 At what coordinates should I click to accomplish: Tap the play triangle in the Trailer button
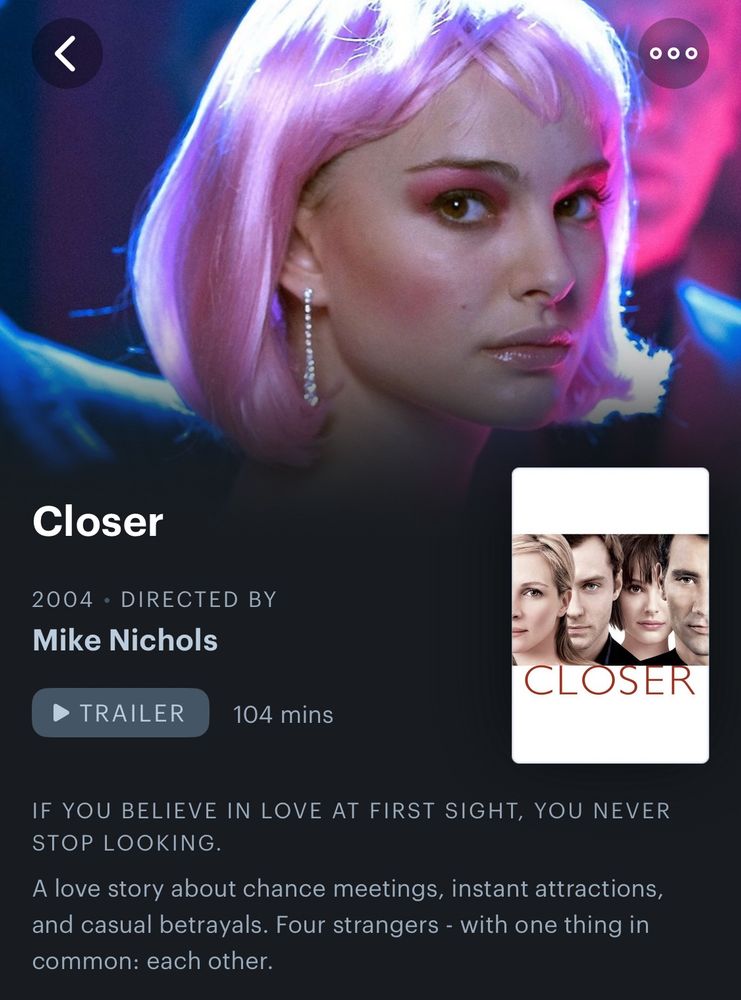tap(61, 712)
